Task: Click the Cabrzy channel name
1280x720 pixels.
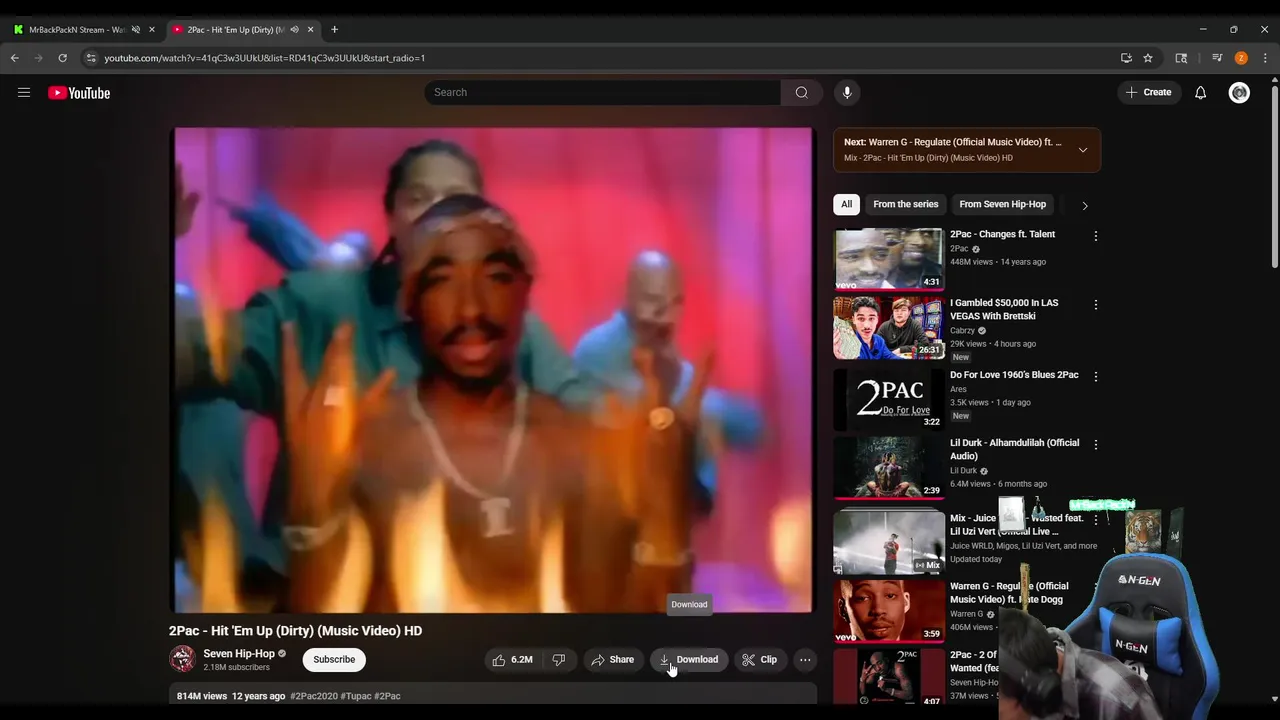Action: pos(962,330)
